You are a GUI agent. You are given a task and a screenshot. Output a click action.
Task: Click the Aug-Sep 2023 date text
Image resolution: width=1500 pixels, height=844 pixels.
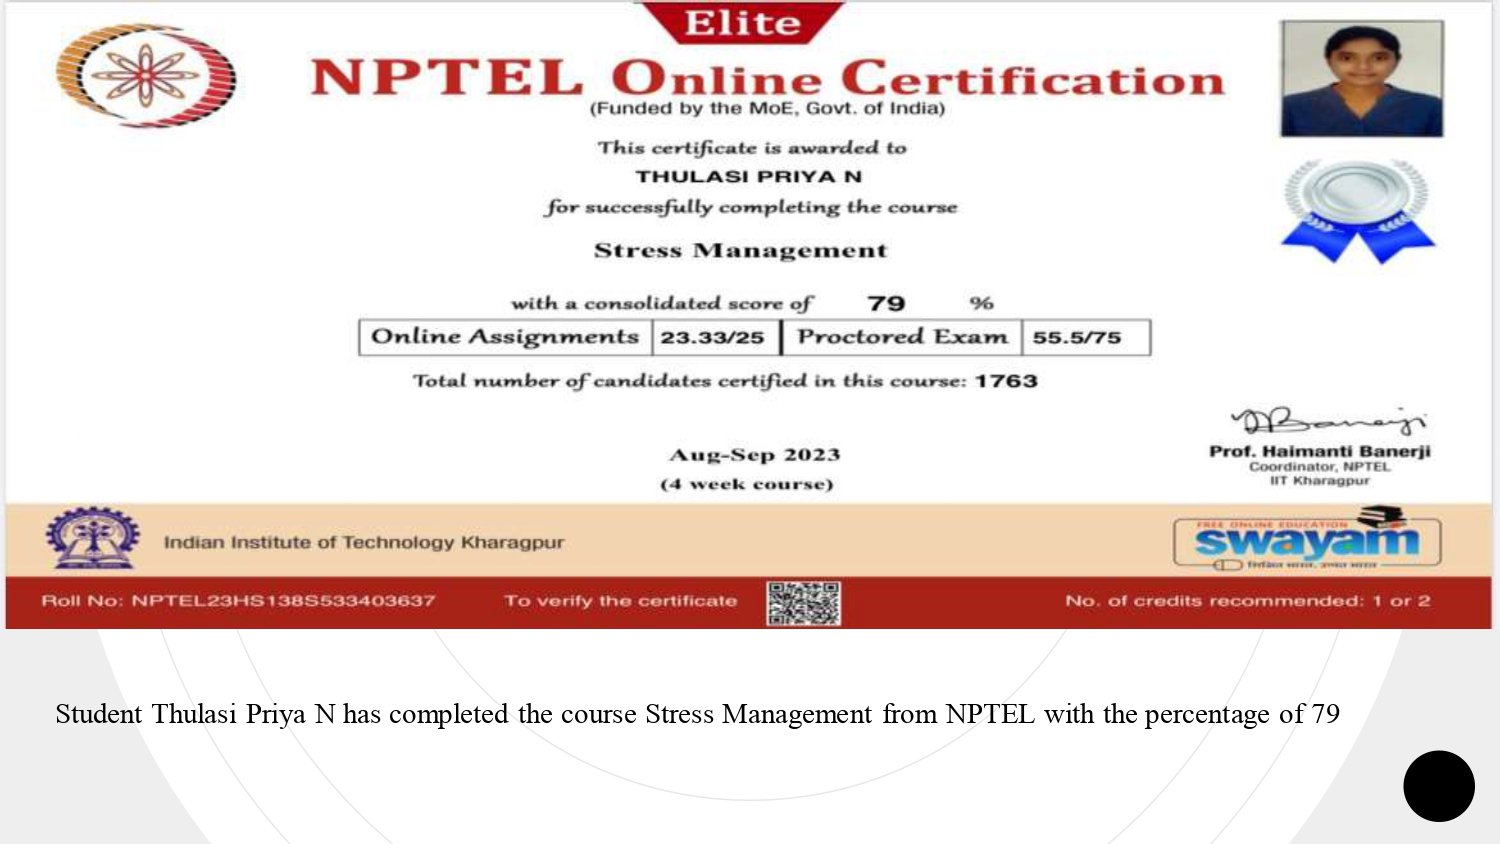point(754,455)
